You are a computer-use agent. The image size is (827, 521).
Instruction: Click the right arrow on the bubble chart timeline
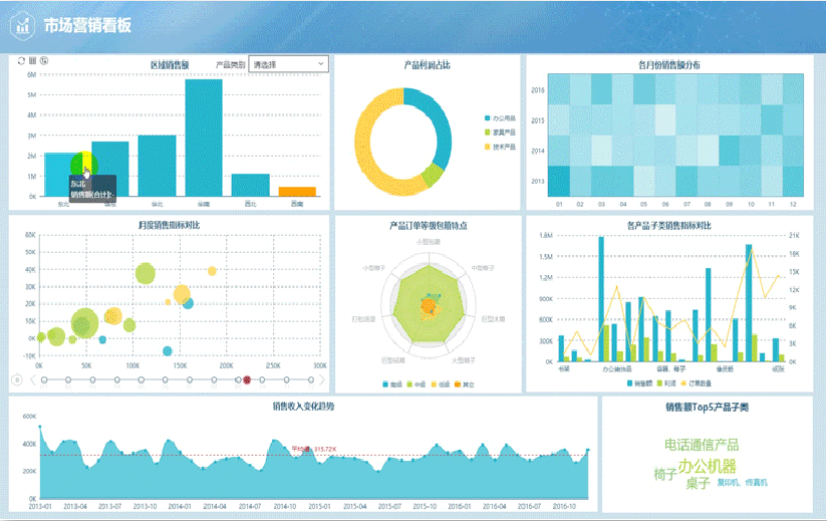pos(322,380)
